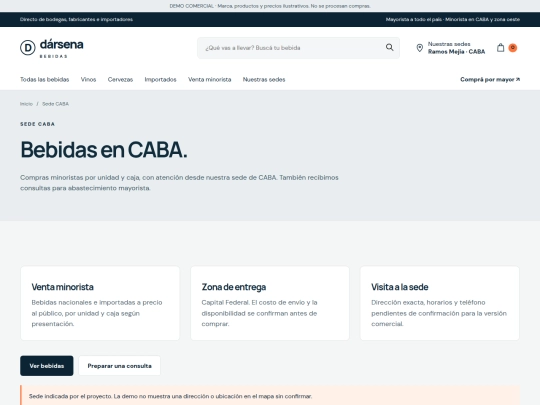Click Inicio breadcrumb link

[26, 104]
